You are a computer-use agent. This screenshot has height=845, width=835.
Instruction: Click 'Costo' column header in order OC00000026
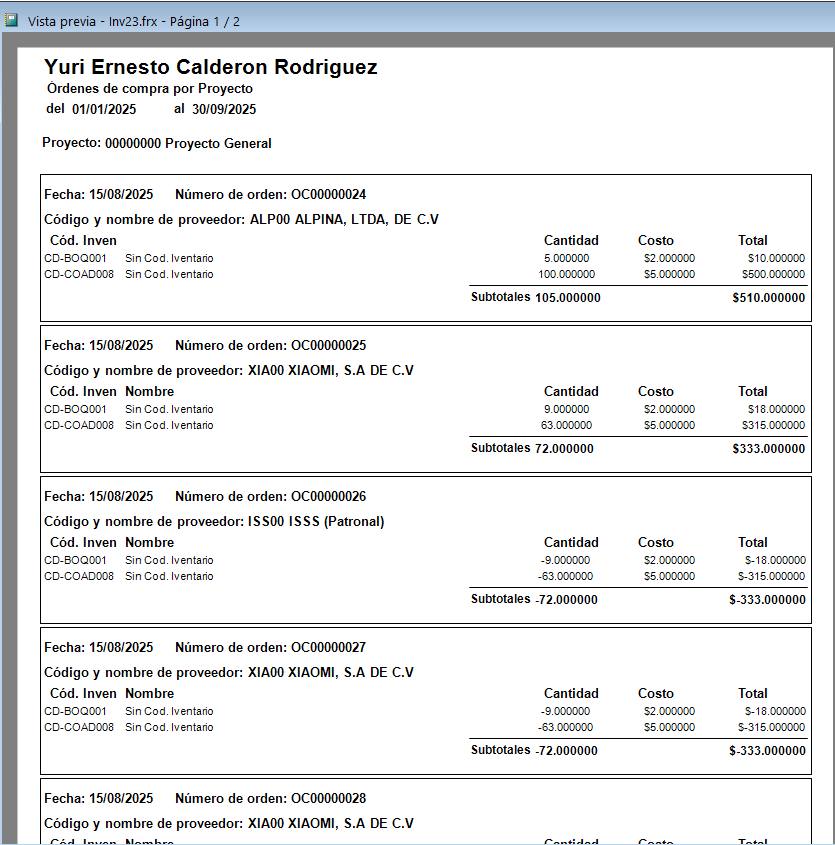pyautogui.click(x=656, y=542)
